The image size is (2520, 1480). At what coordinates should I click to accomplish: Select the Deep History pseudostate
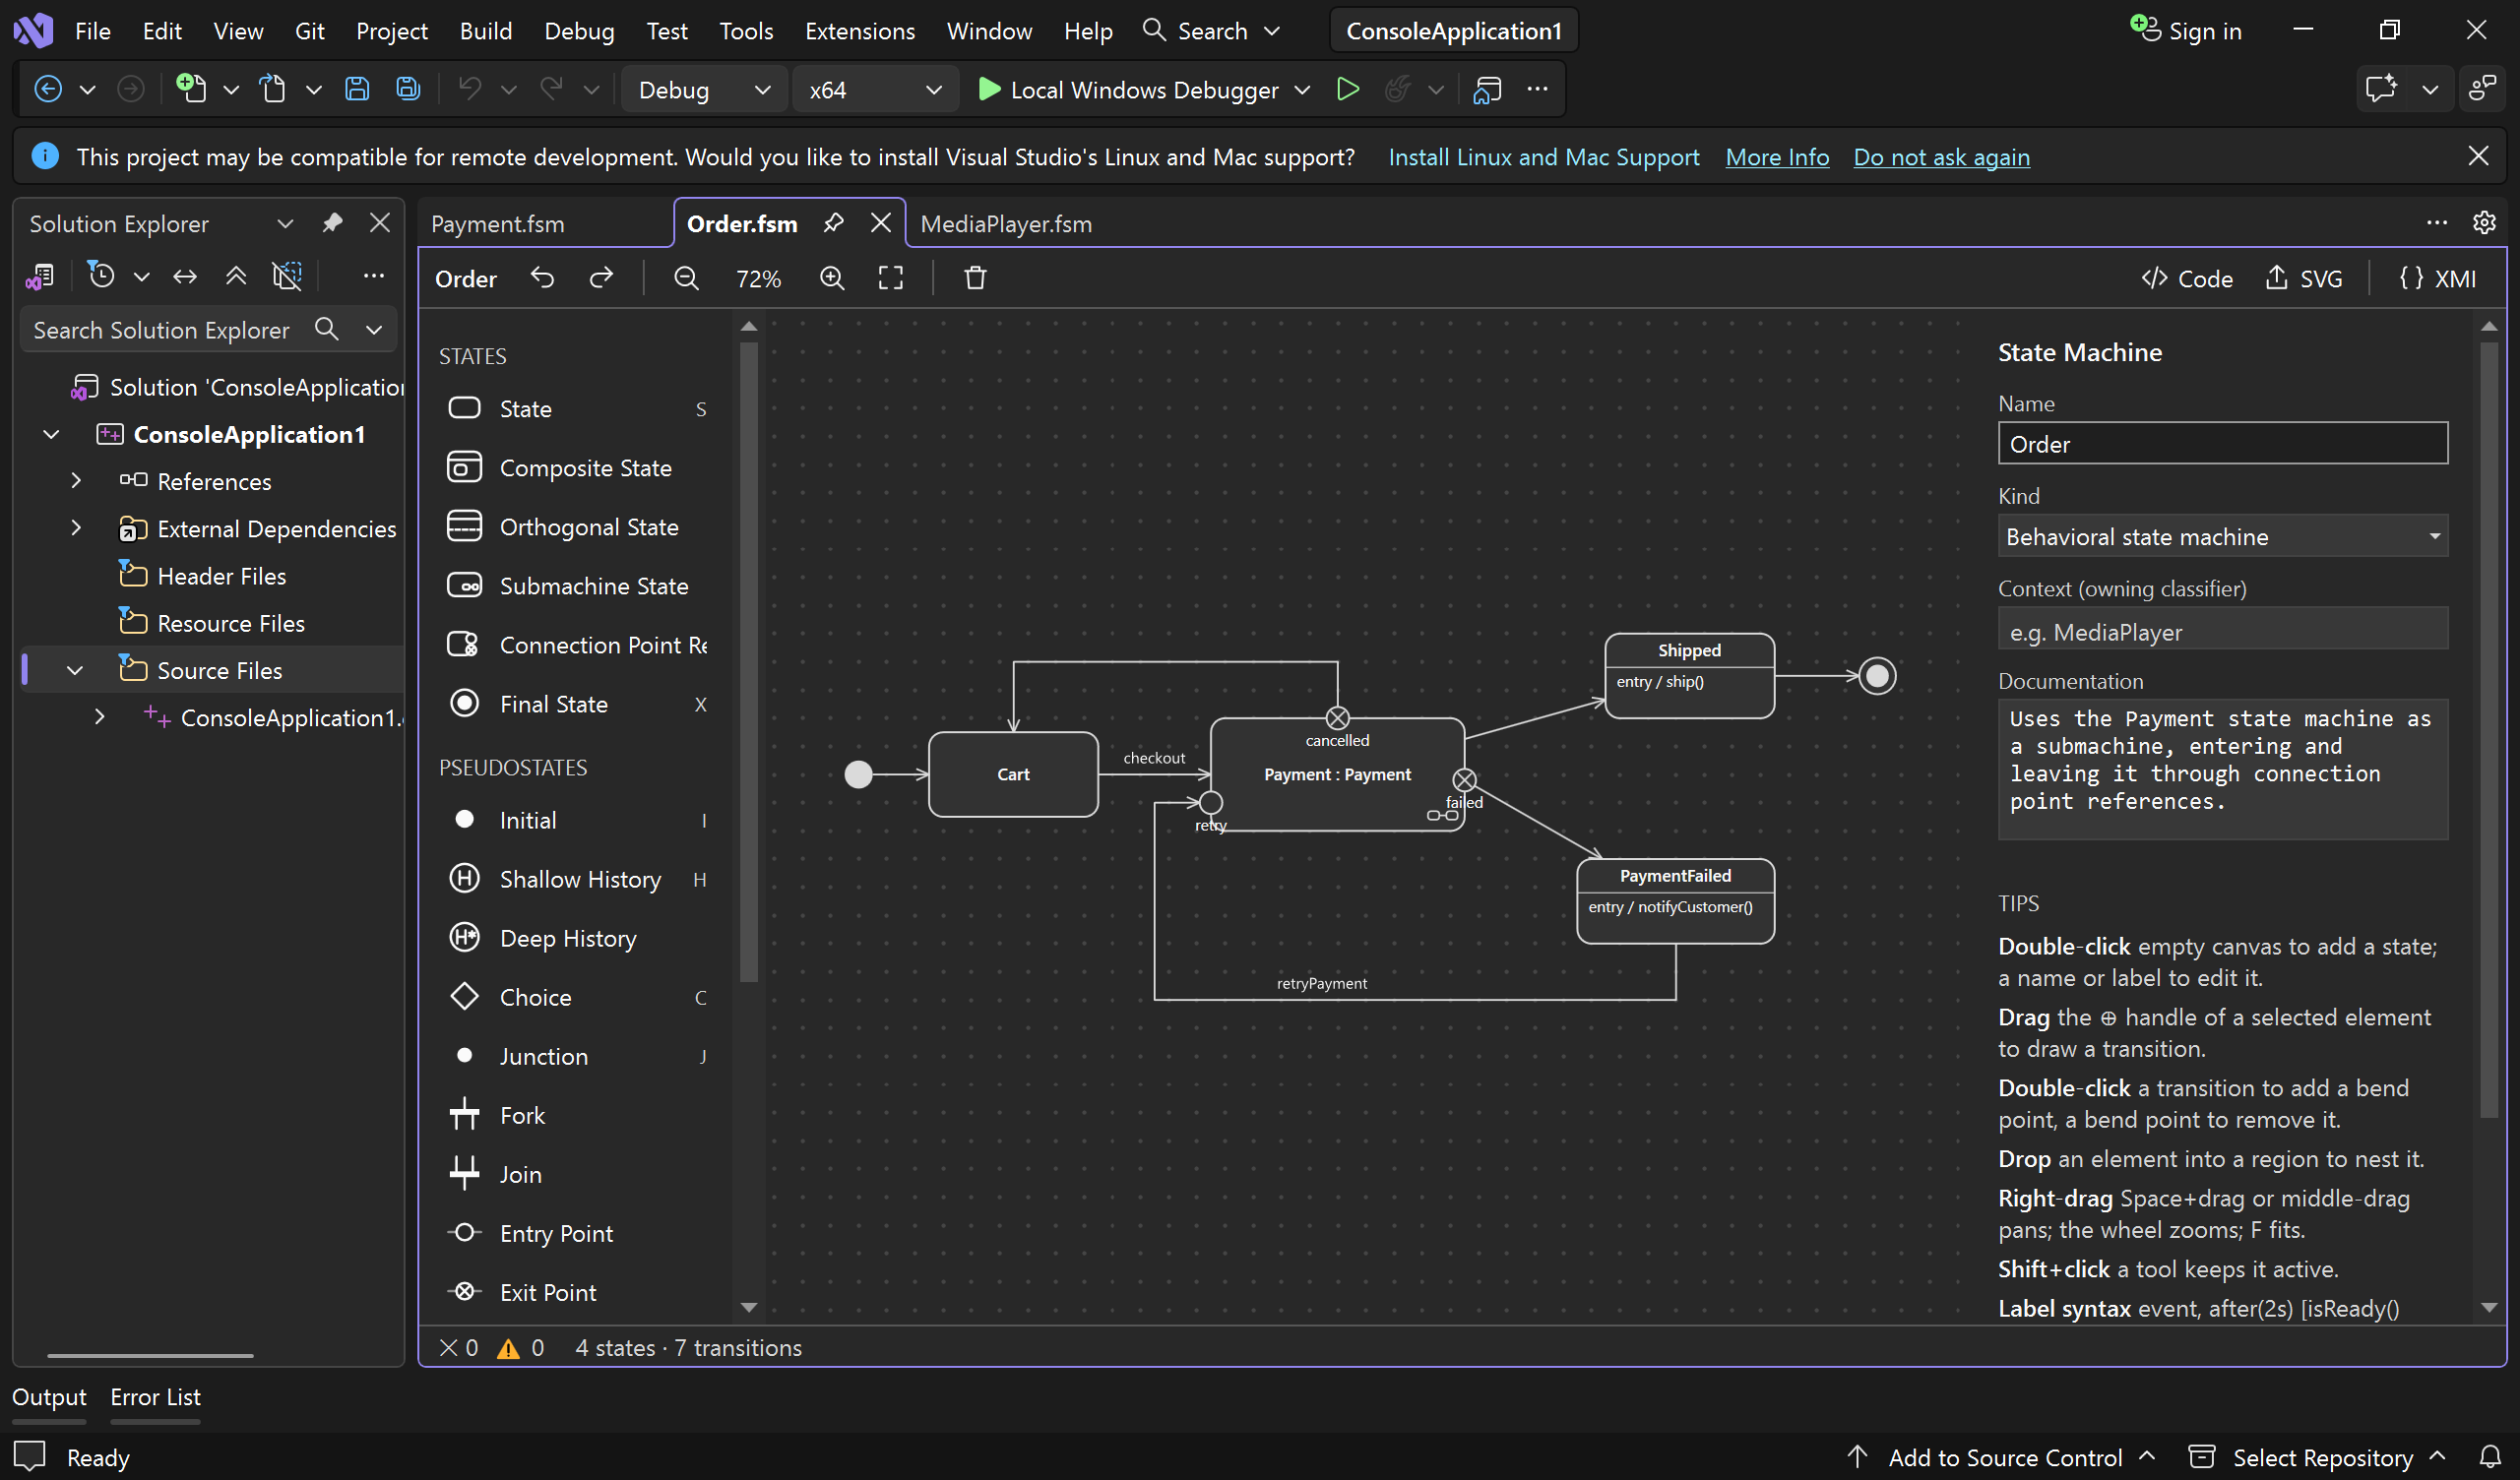point(576,938)
